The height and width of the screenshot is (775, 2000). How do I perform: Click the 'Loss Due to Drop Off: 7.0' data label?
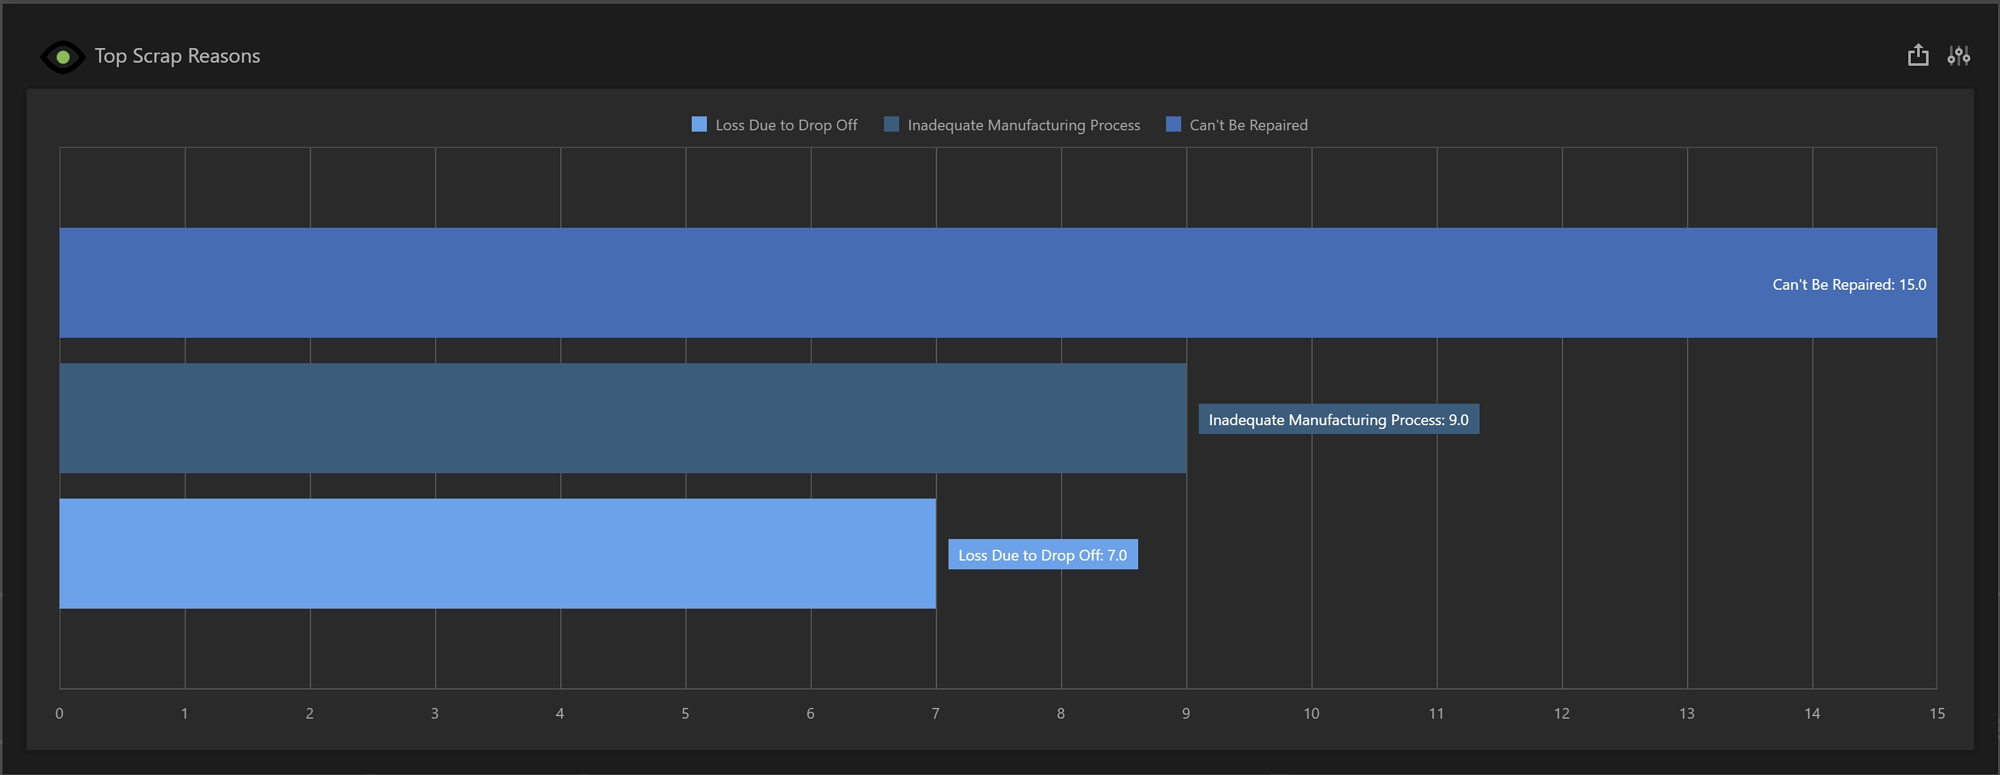point(1042,555)
